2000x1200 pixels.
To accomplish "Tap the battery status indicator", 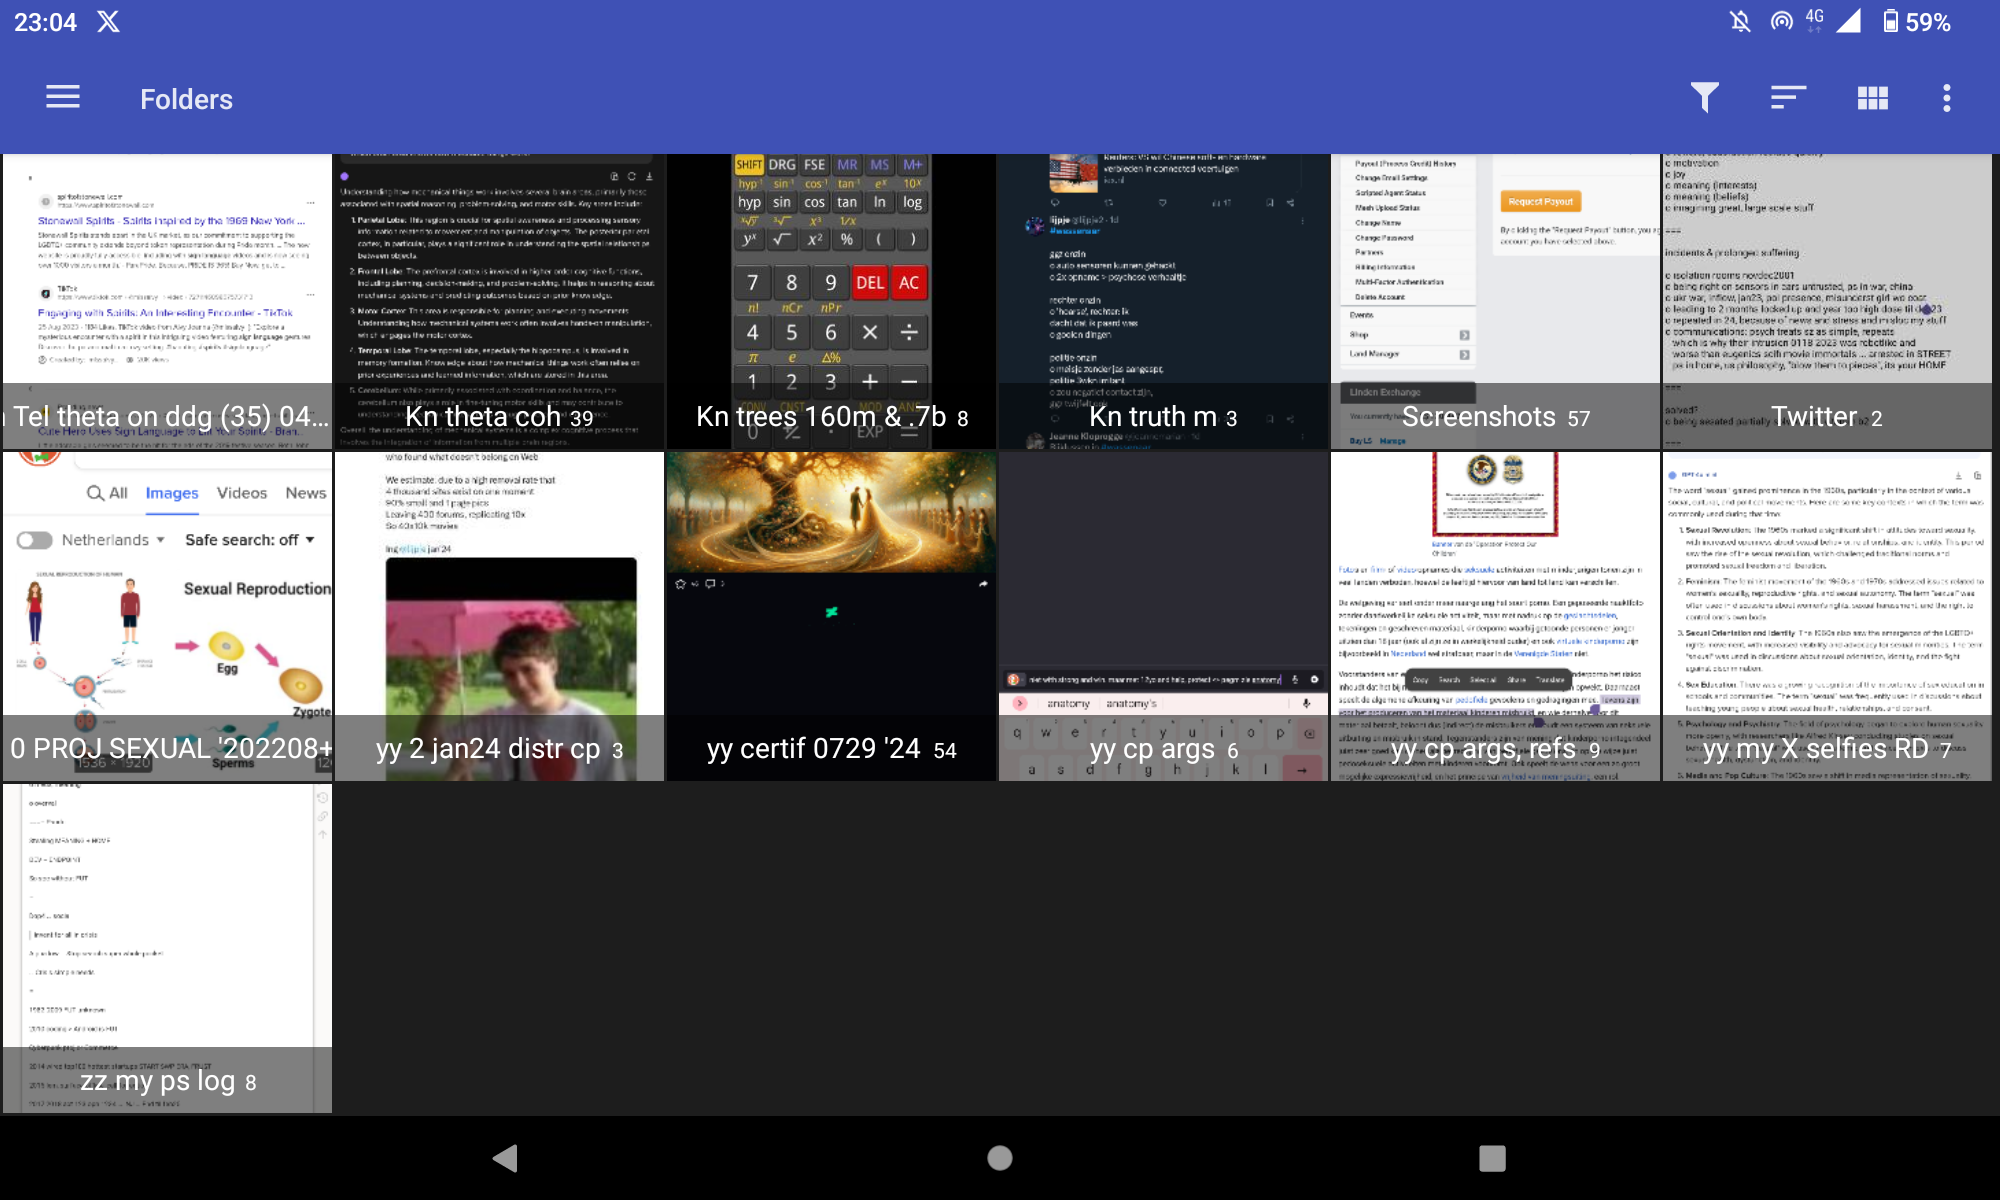I will 1916,22.
